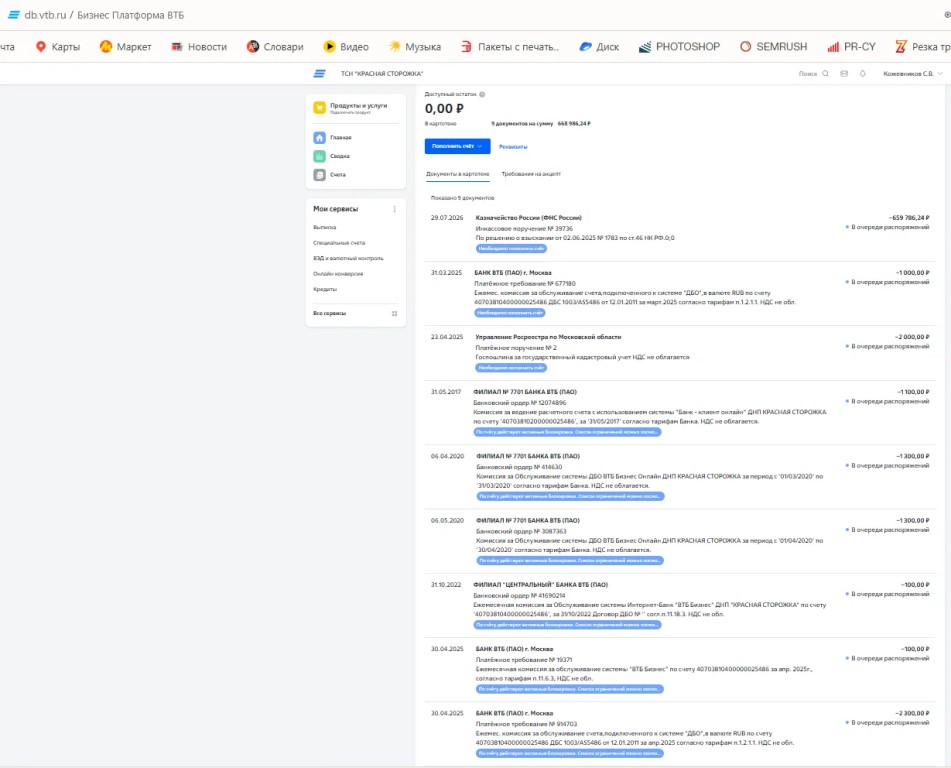Click the blocking notice under Платёжное требование № 914703
Screen dimensions: 951x768
coord(570,753)
